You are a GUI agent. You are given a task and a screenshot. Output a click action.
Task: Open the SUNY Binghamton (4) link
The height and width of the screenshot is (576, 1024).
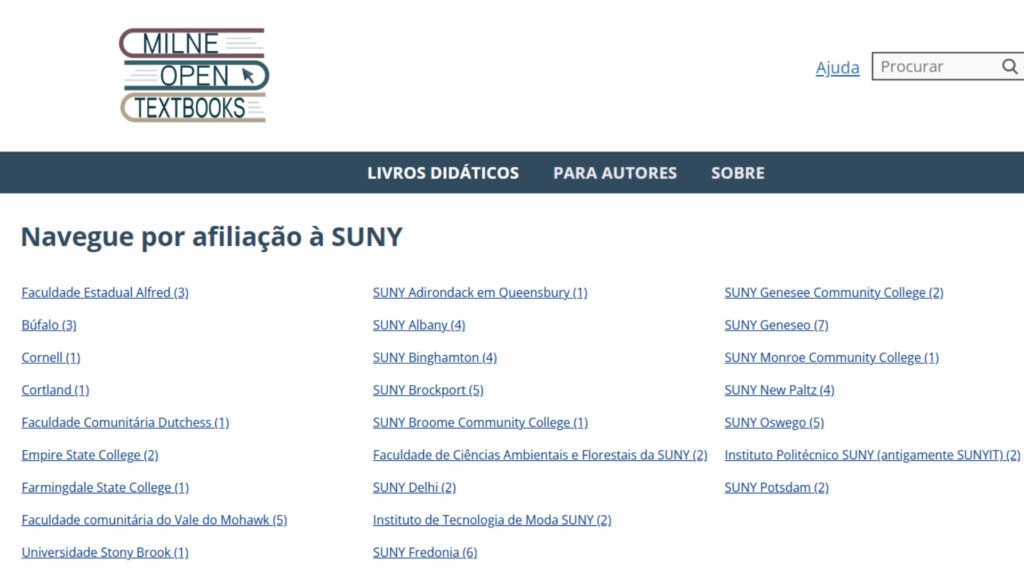(435, 358)
